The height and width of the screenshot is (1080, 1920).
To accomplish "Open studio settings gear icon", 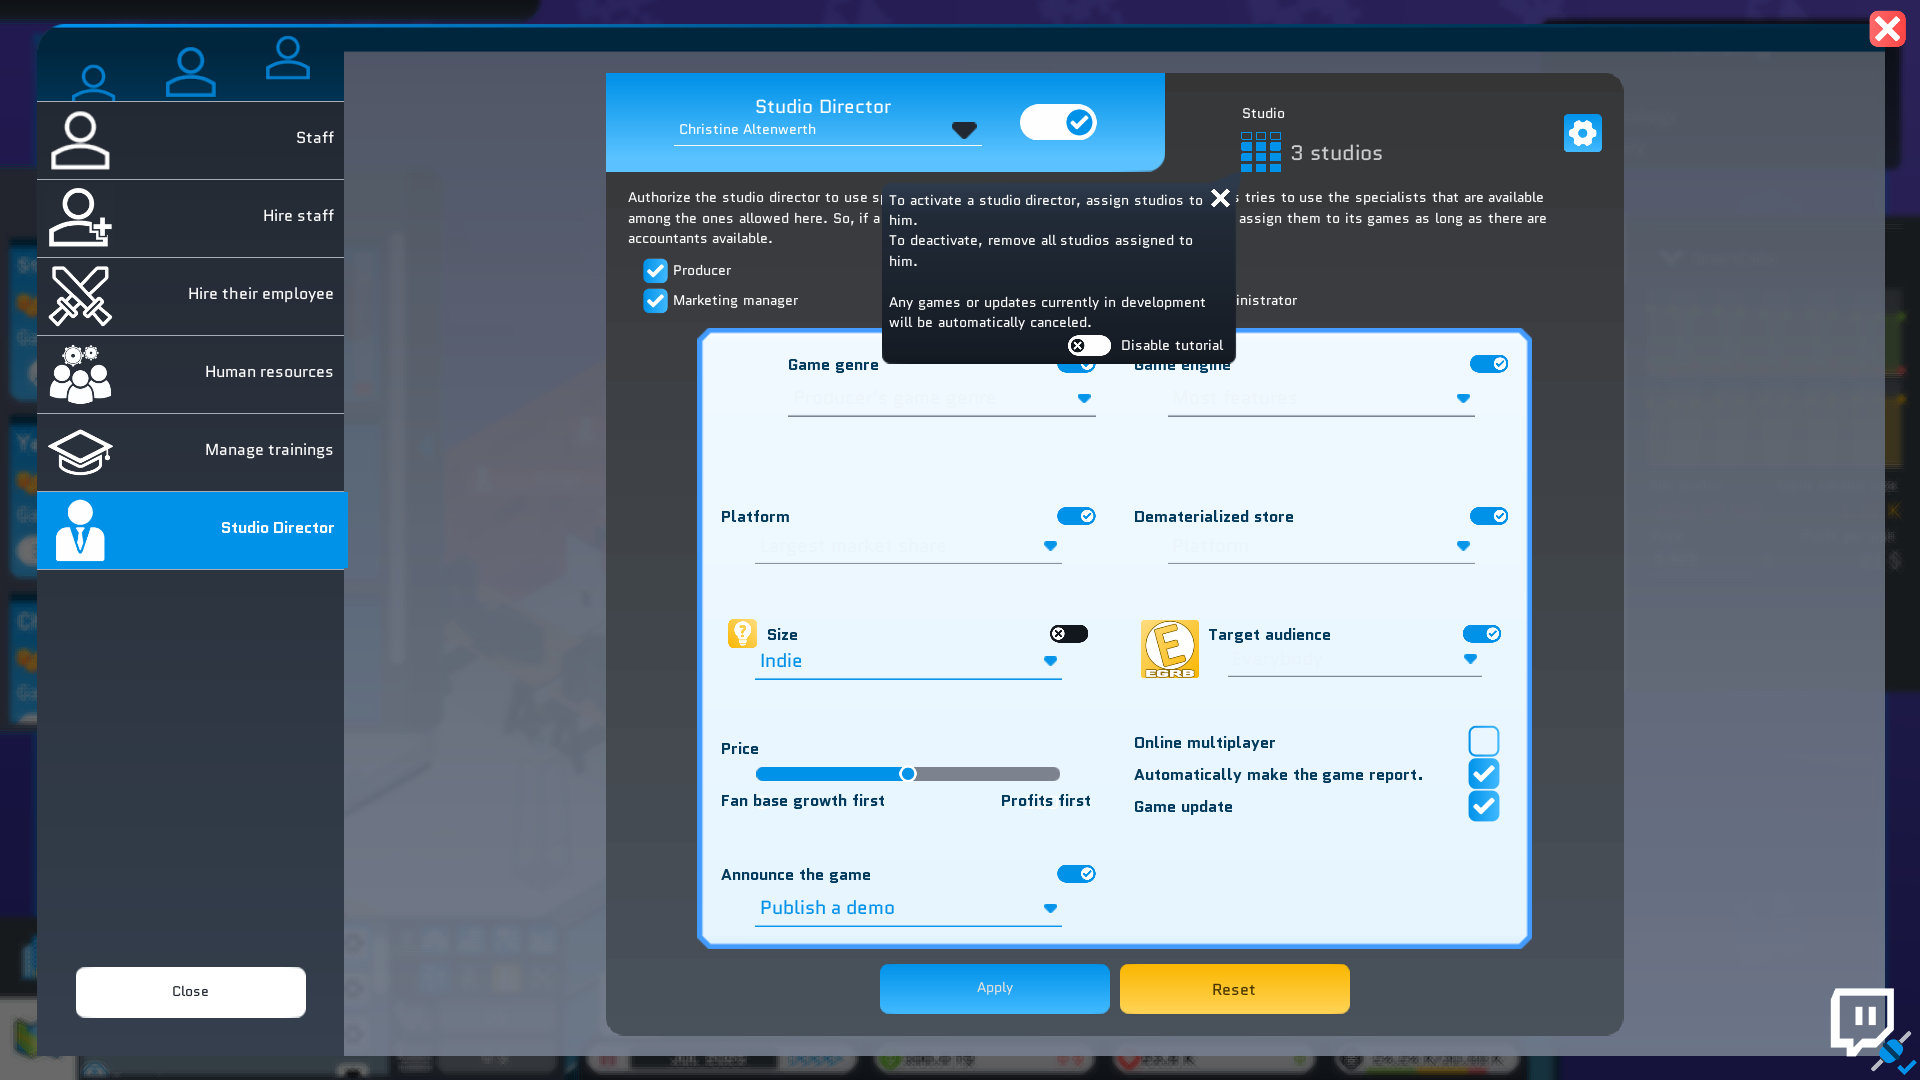I will pyautogui.click(x=1582, y=133).
